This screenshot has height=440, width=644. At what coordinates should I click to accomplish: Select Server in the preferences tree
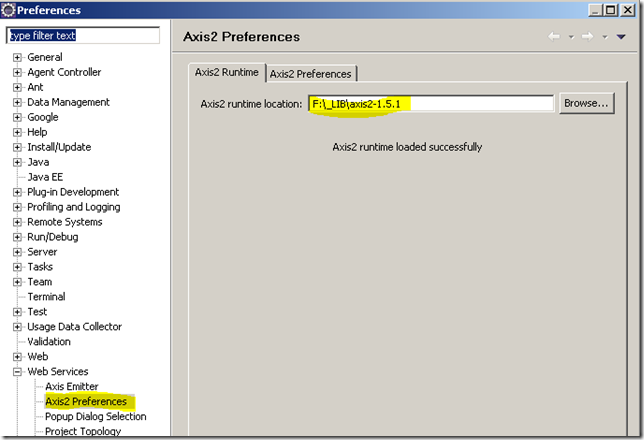[x=42, y=252]
